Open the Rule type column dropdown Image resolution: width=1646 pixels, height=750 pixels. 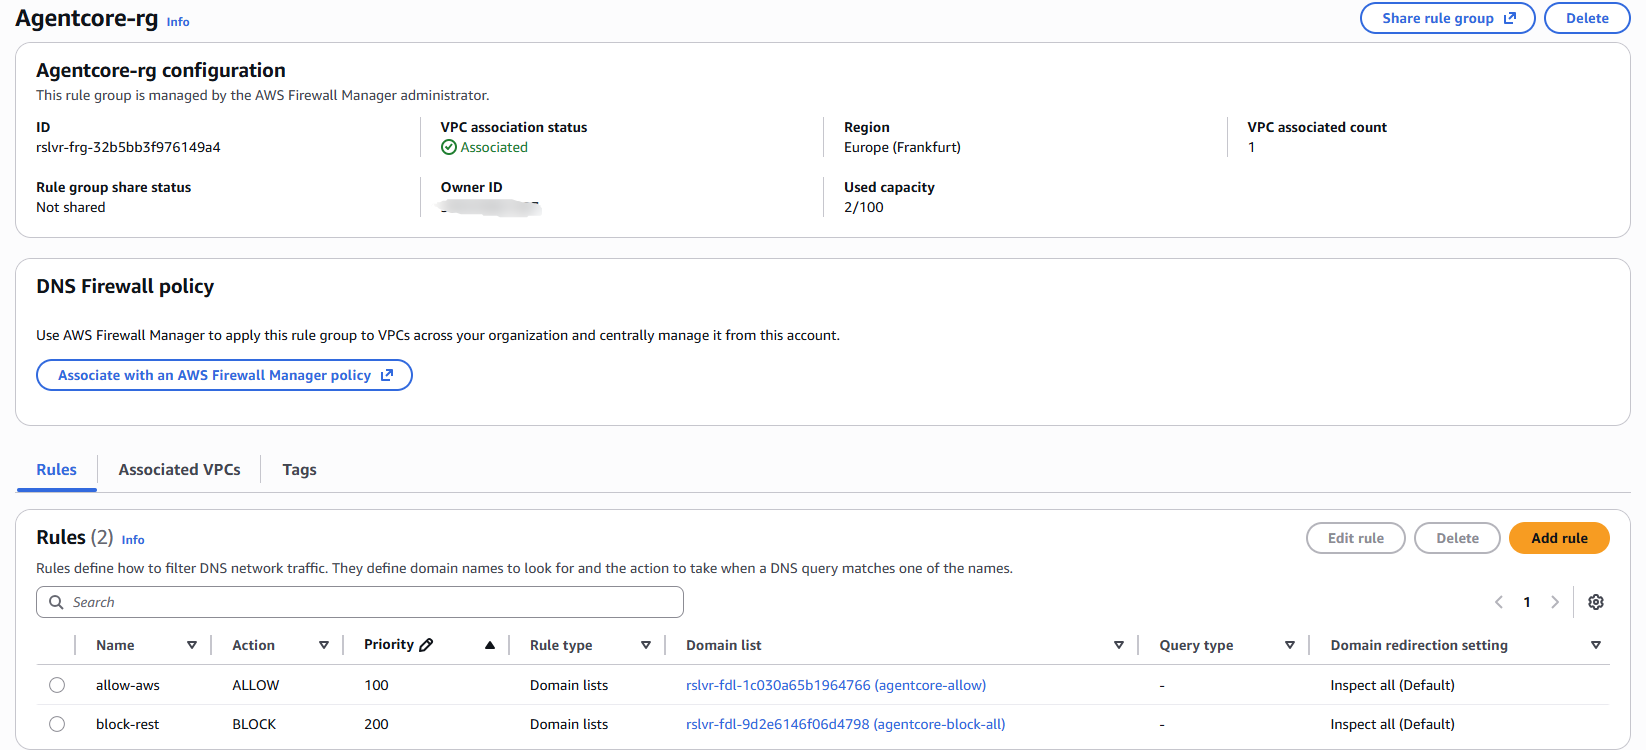tap(646, 645)
